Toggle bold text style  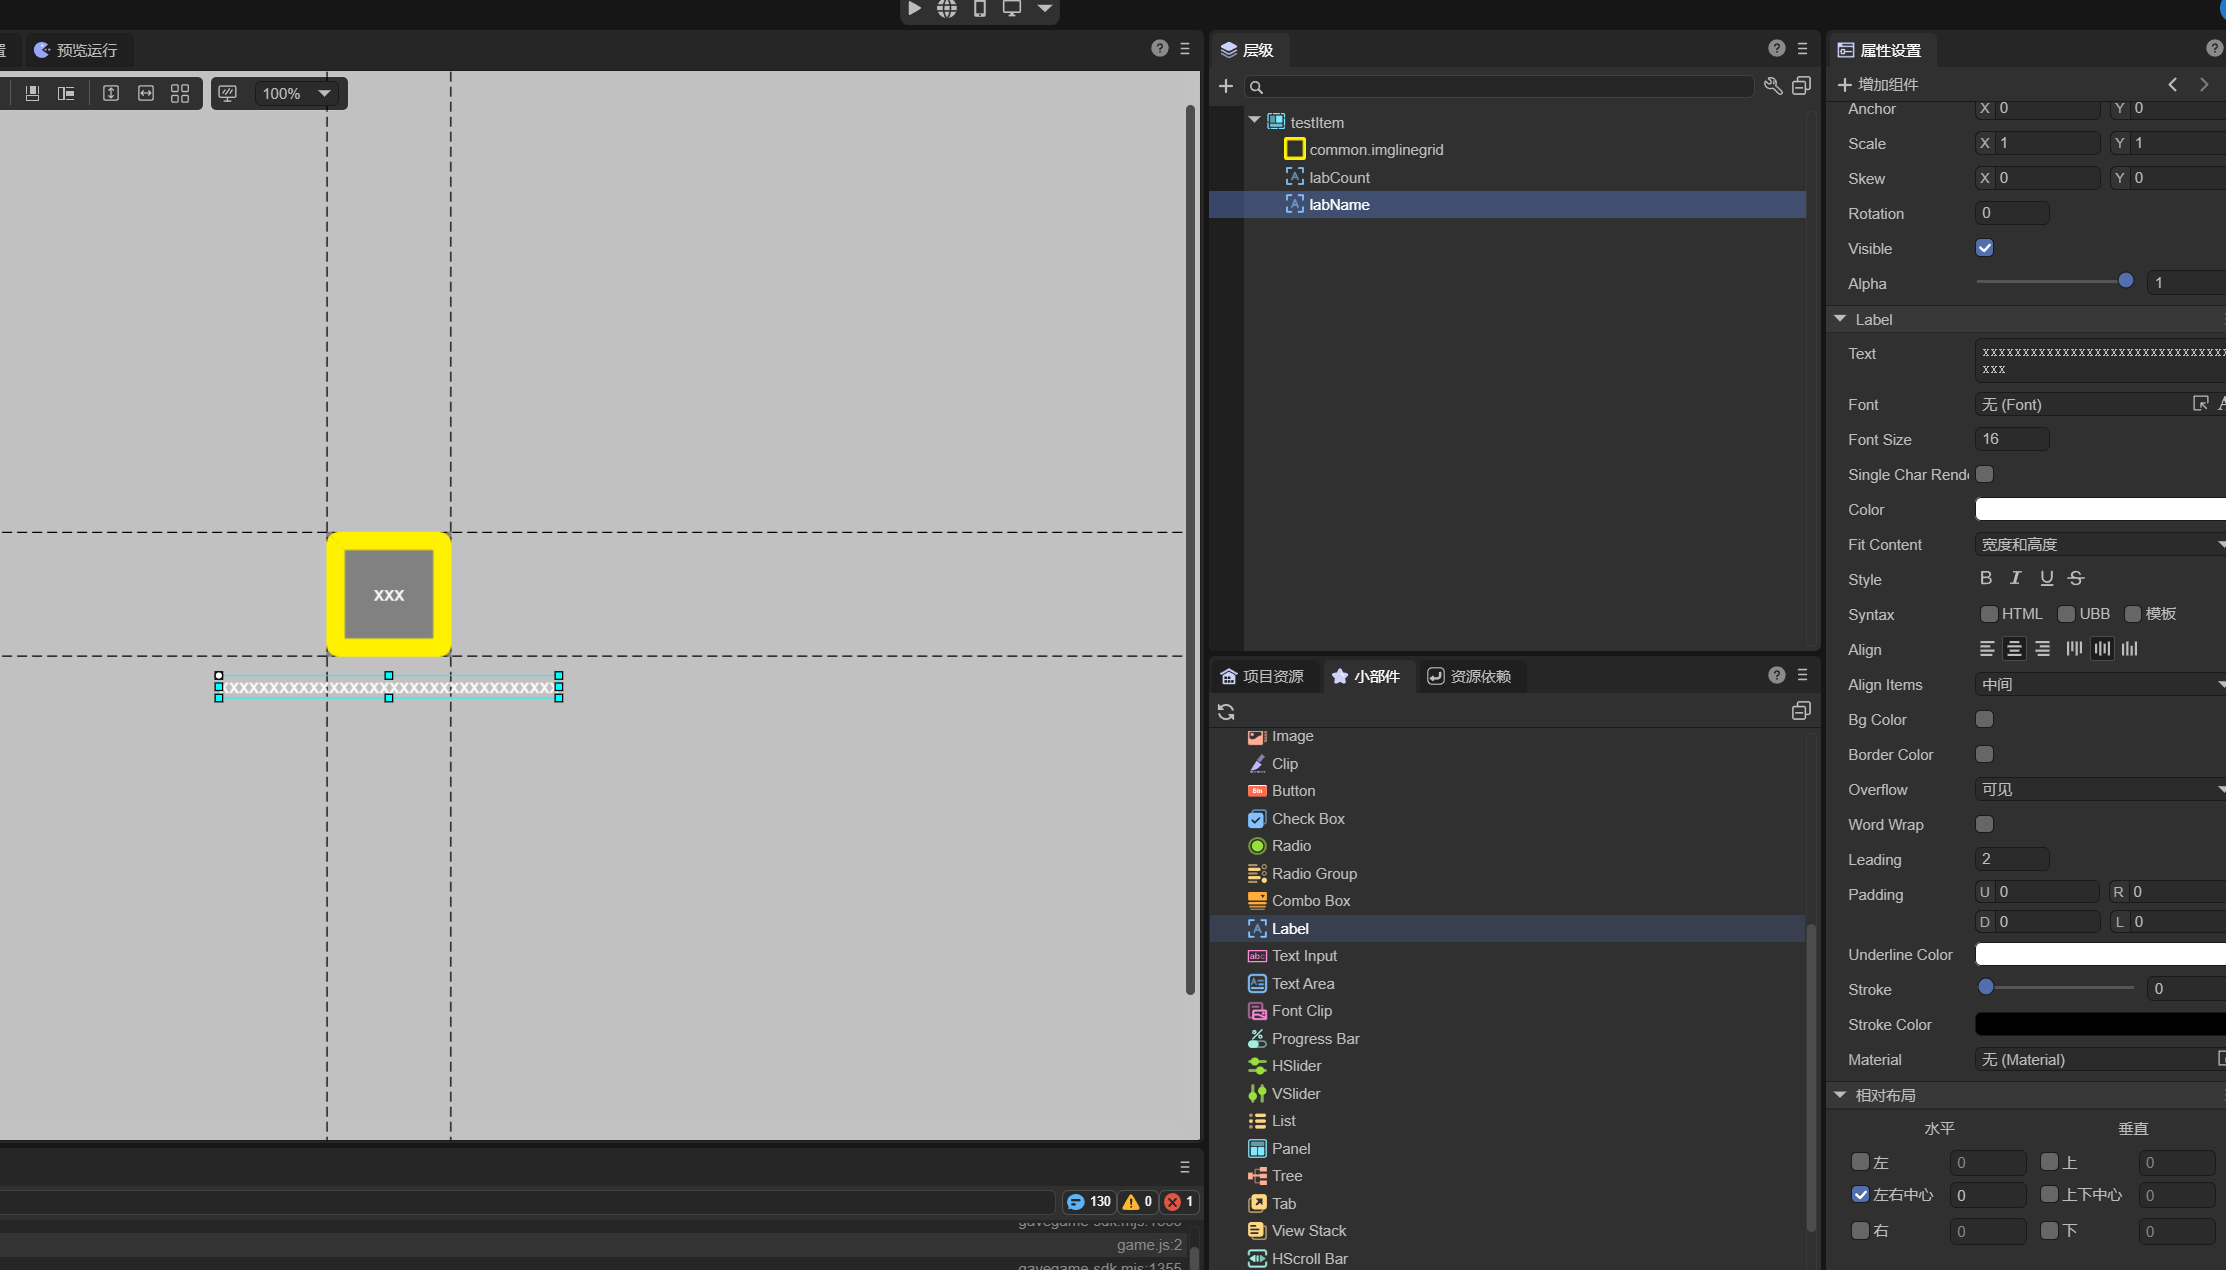[1986, 578]
